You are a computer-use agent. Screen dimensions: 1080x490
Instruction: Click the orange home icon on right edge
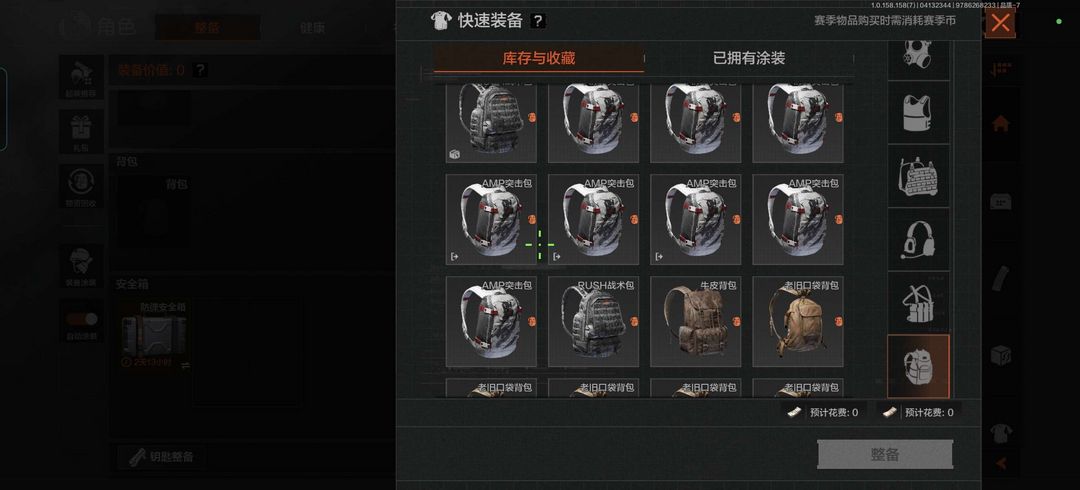pyautogui.click(x=1000, y=124)
